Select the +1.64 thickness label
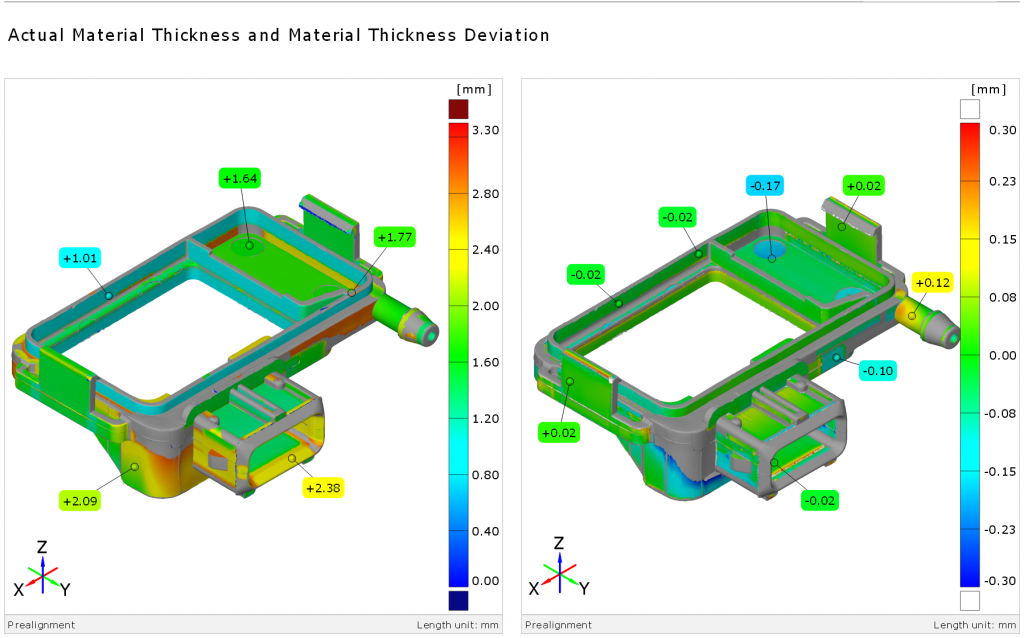The width and height of the screenshot is (1024, 638). pos(240,178)
